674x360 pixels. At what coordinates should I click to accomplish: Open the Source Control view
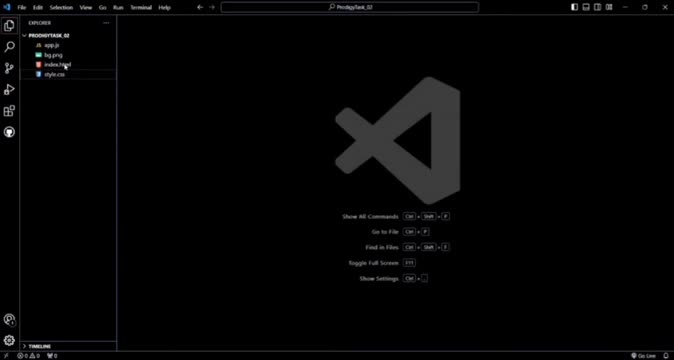(x=9, y=68)
